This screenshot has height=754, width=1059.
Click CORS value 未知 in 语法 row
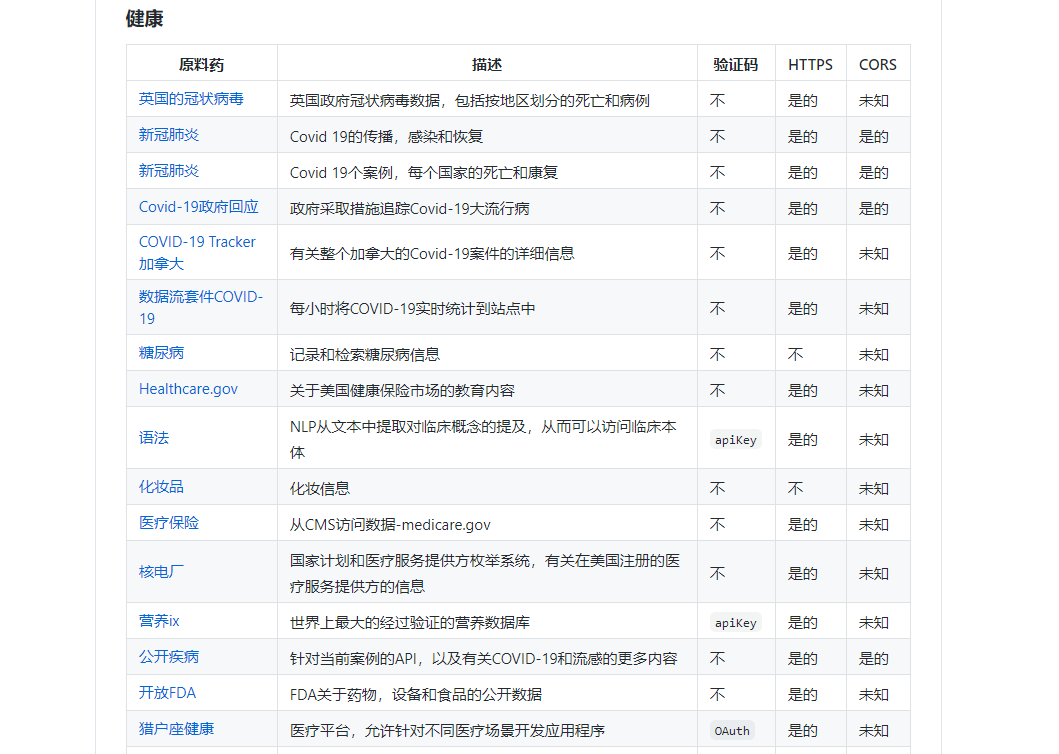coord(874,440)
